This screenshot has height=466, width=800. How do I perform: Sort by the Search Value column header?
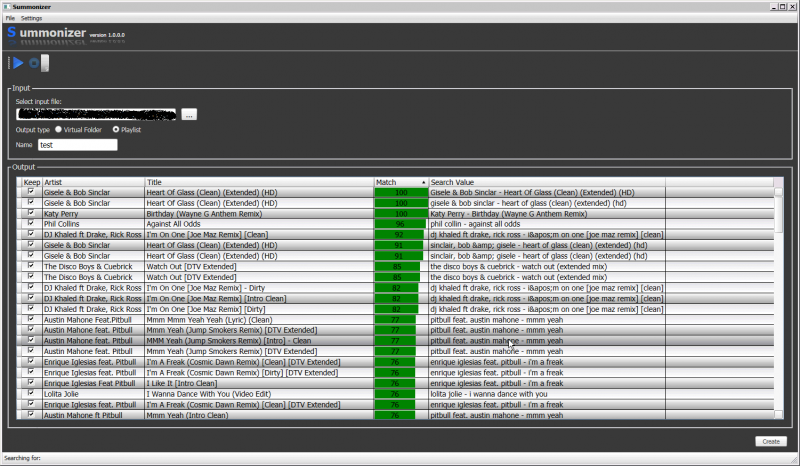tap(547, 182)
